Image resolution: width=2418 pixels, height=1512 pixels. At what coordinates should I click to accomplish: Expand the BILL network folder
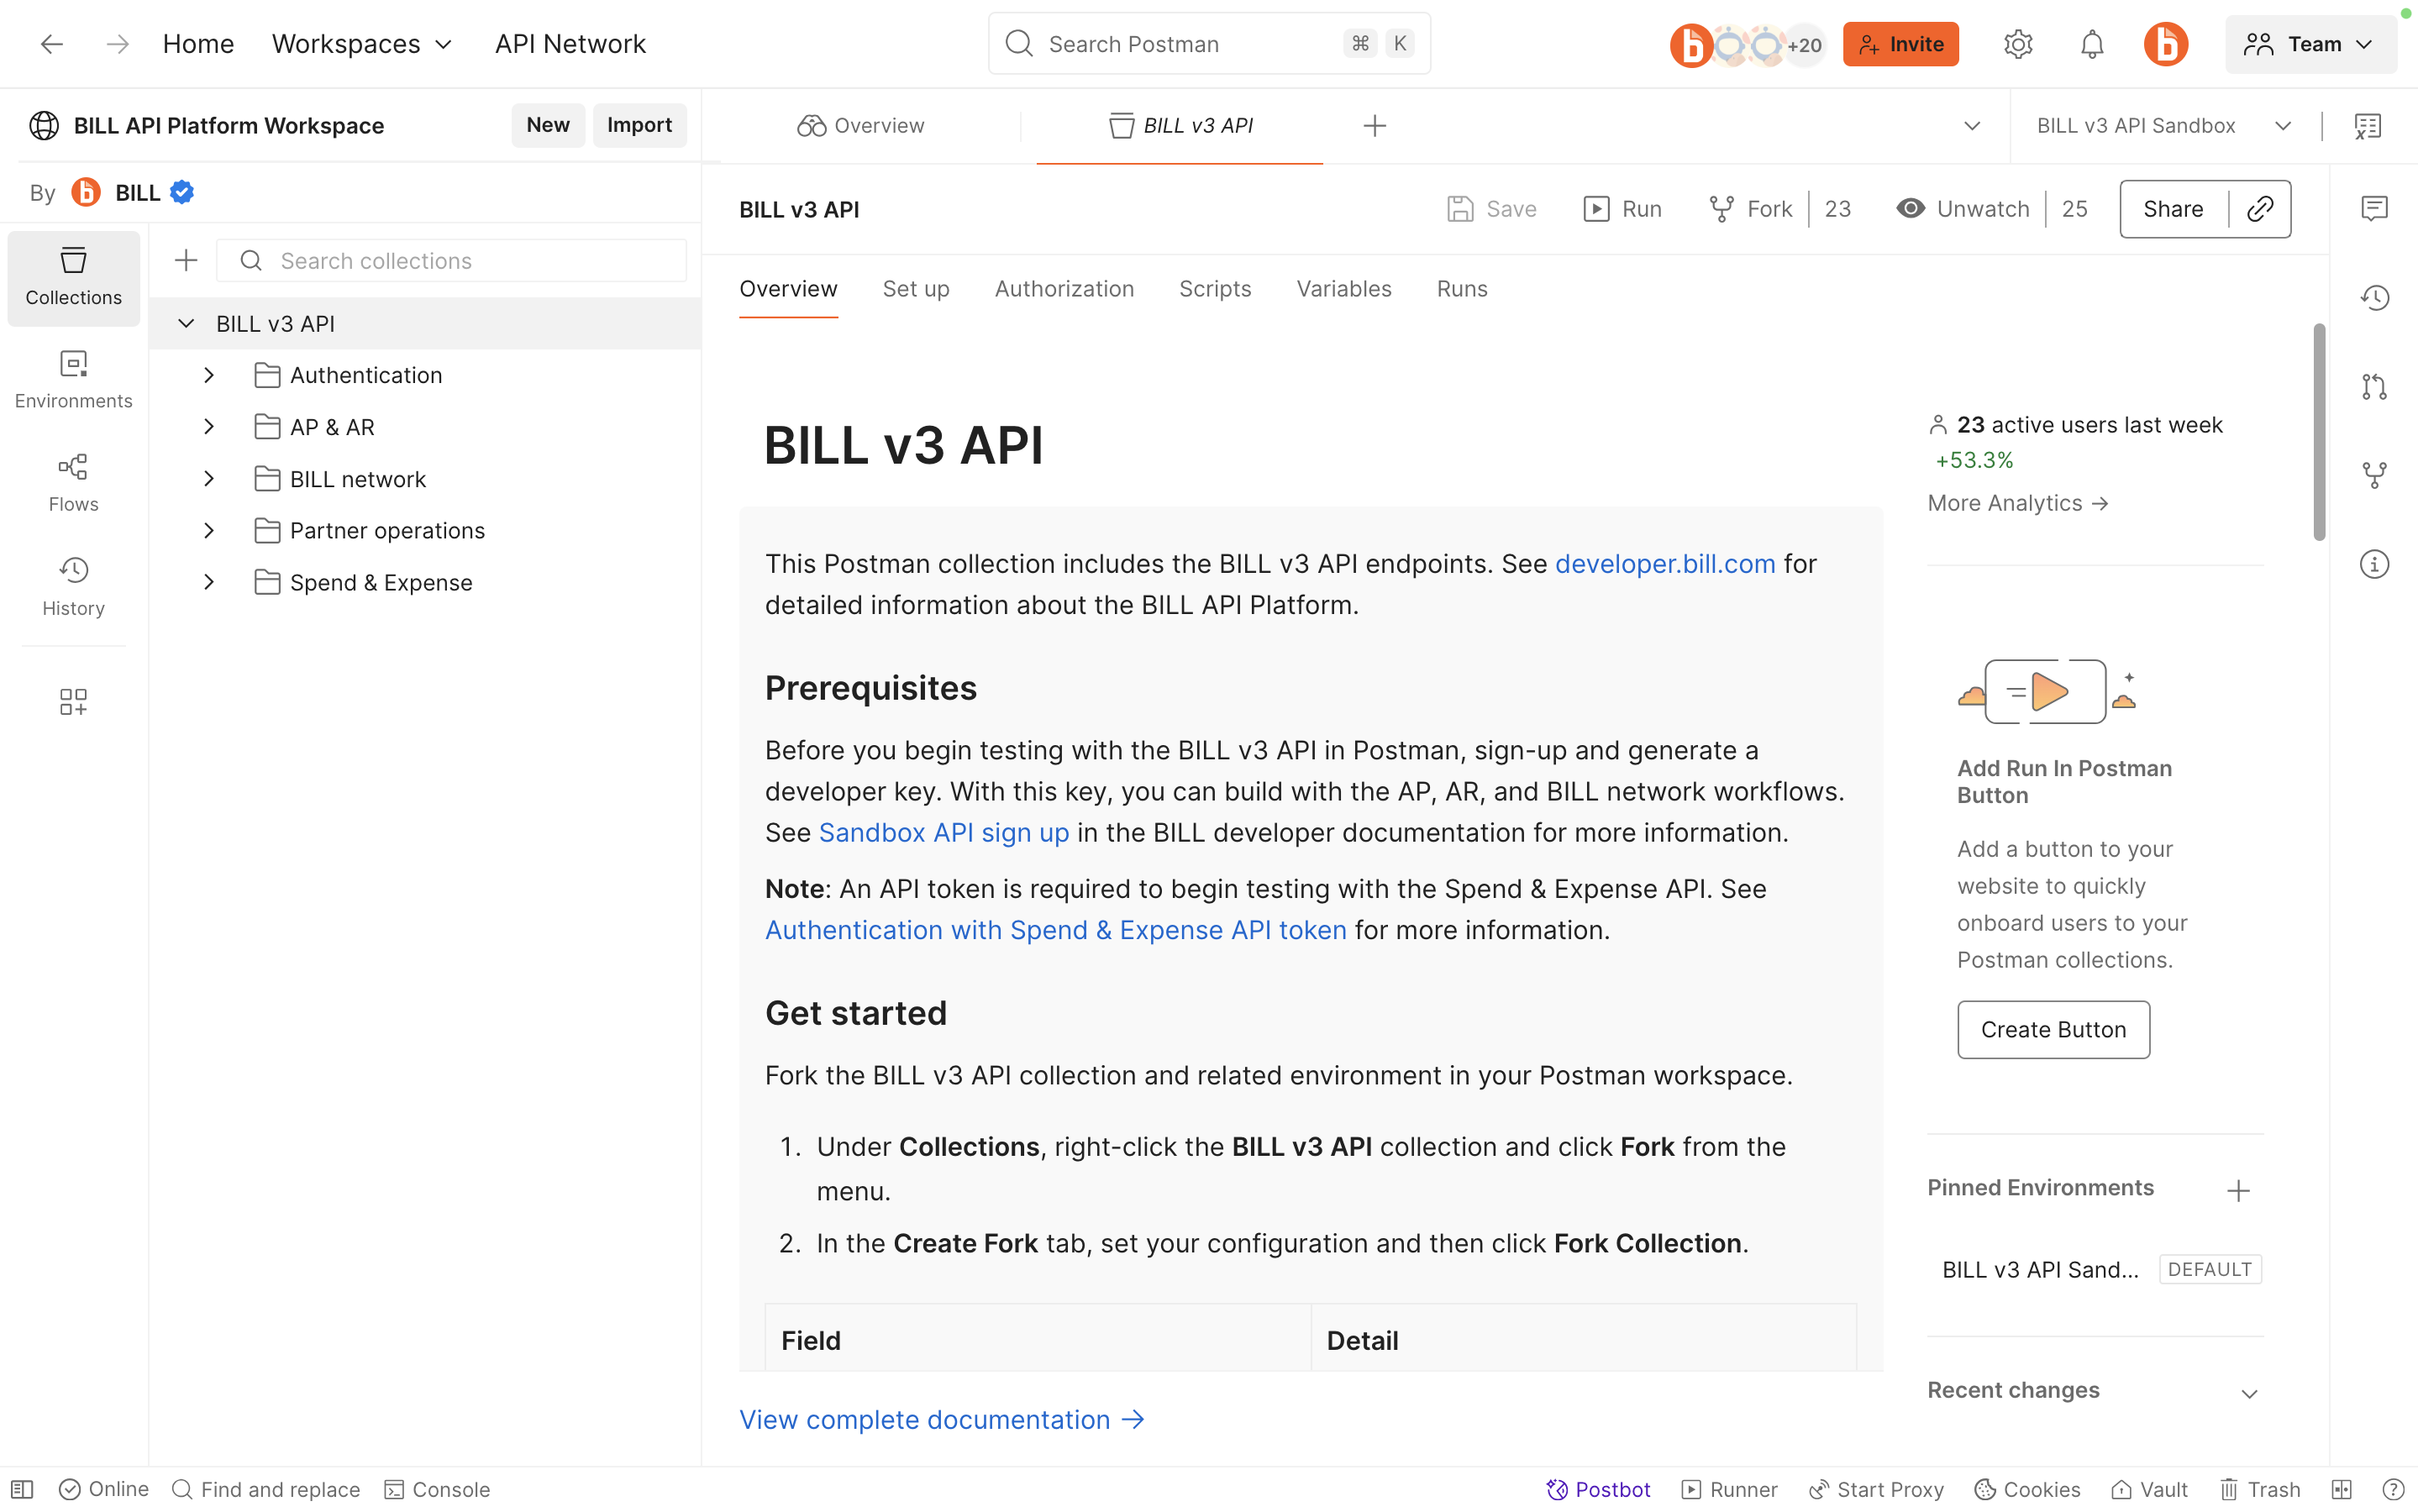[x=209, y=479]
